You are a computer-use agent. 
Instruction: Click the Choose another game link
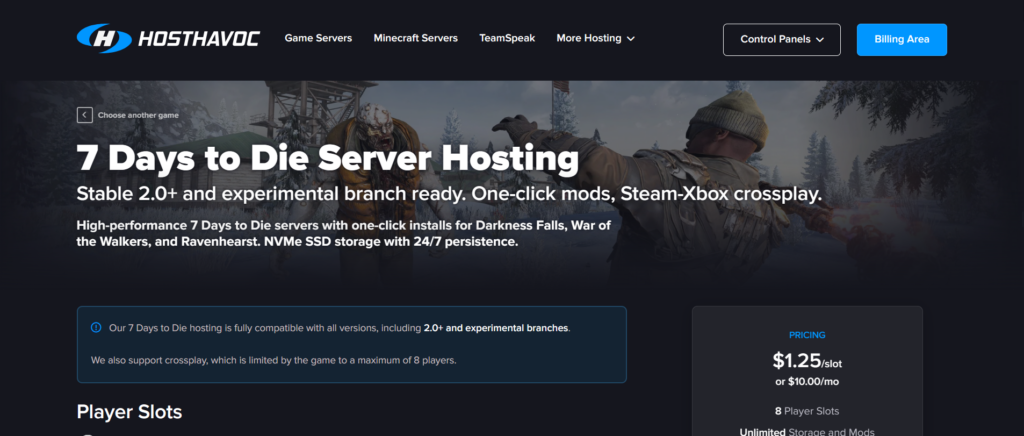pos(138,116)
